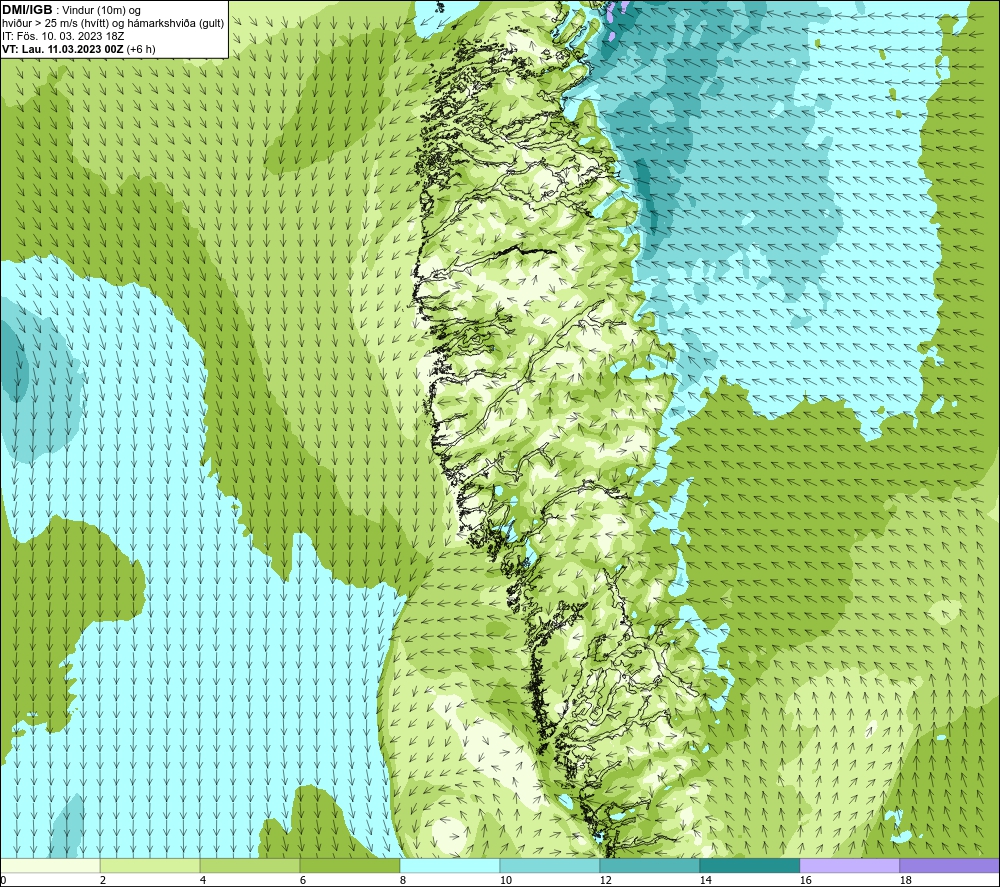Click the scale label '14'
Viewport: 1000px width, 887px height.
point(705,880)
